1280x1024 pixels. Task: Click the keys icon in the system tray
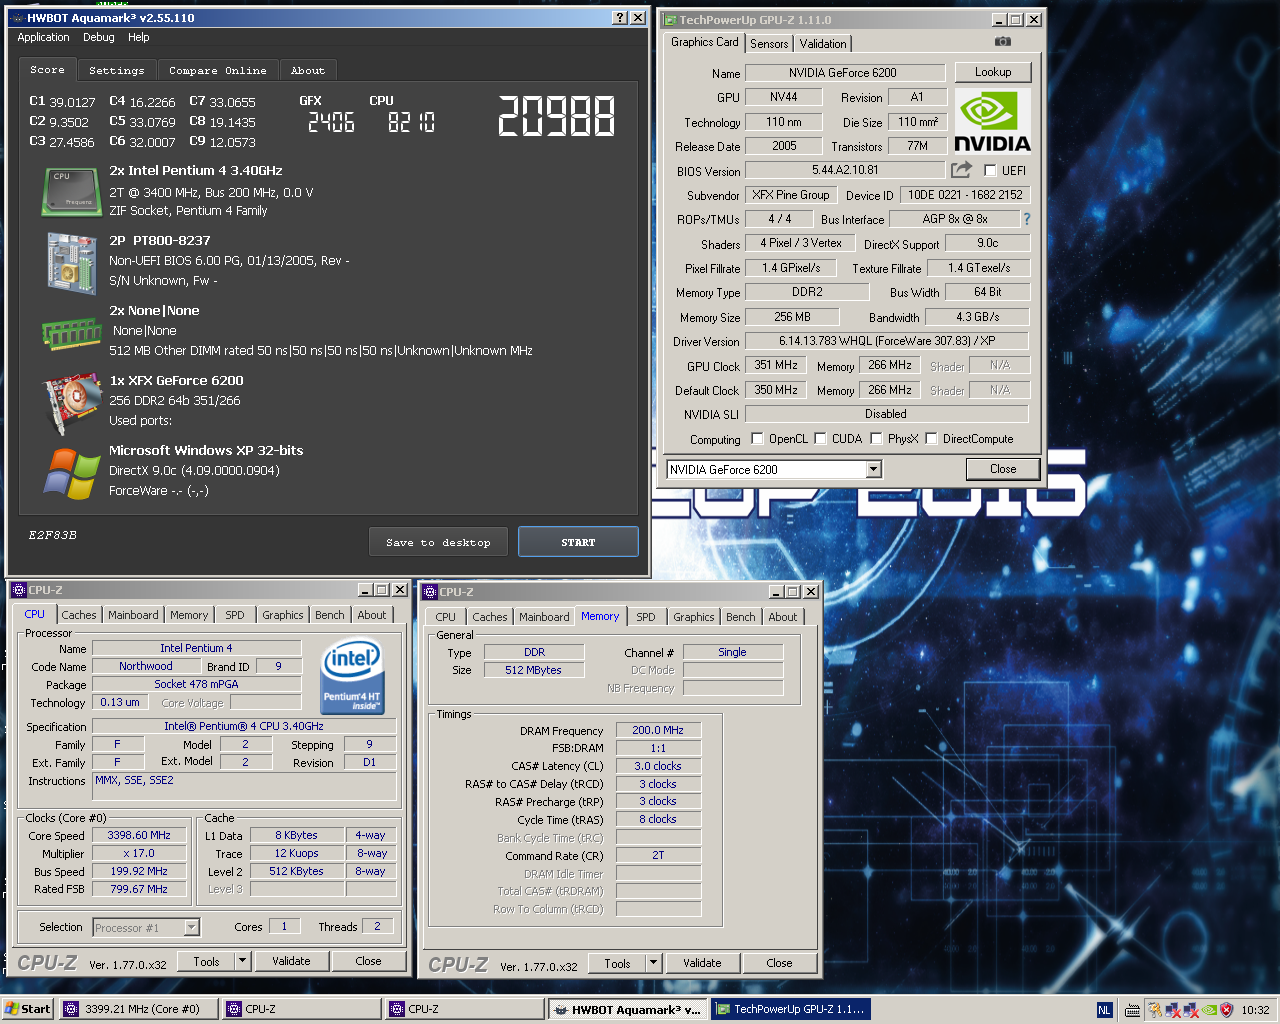coord(1155,1010)
